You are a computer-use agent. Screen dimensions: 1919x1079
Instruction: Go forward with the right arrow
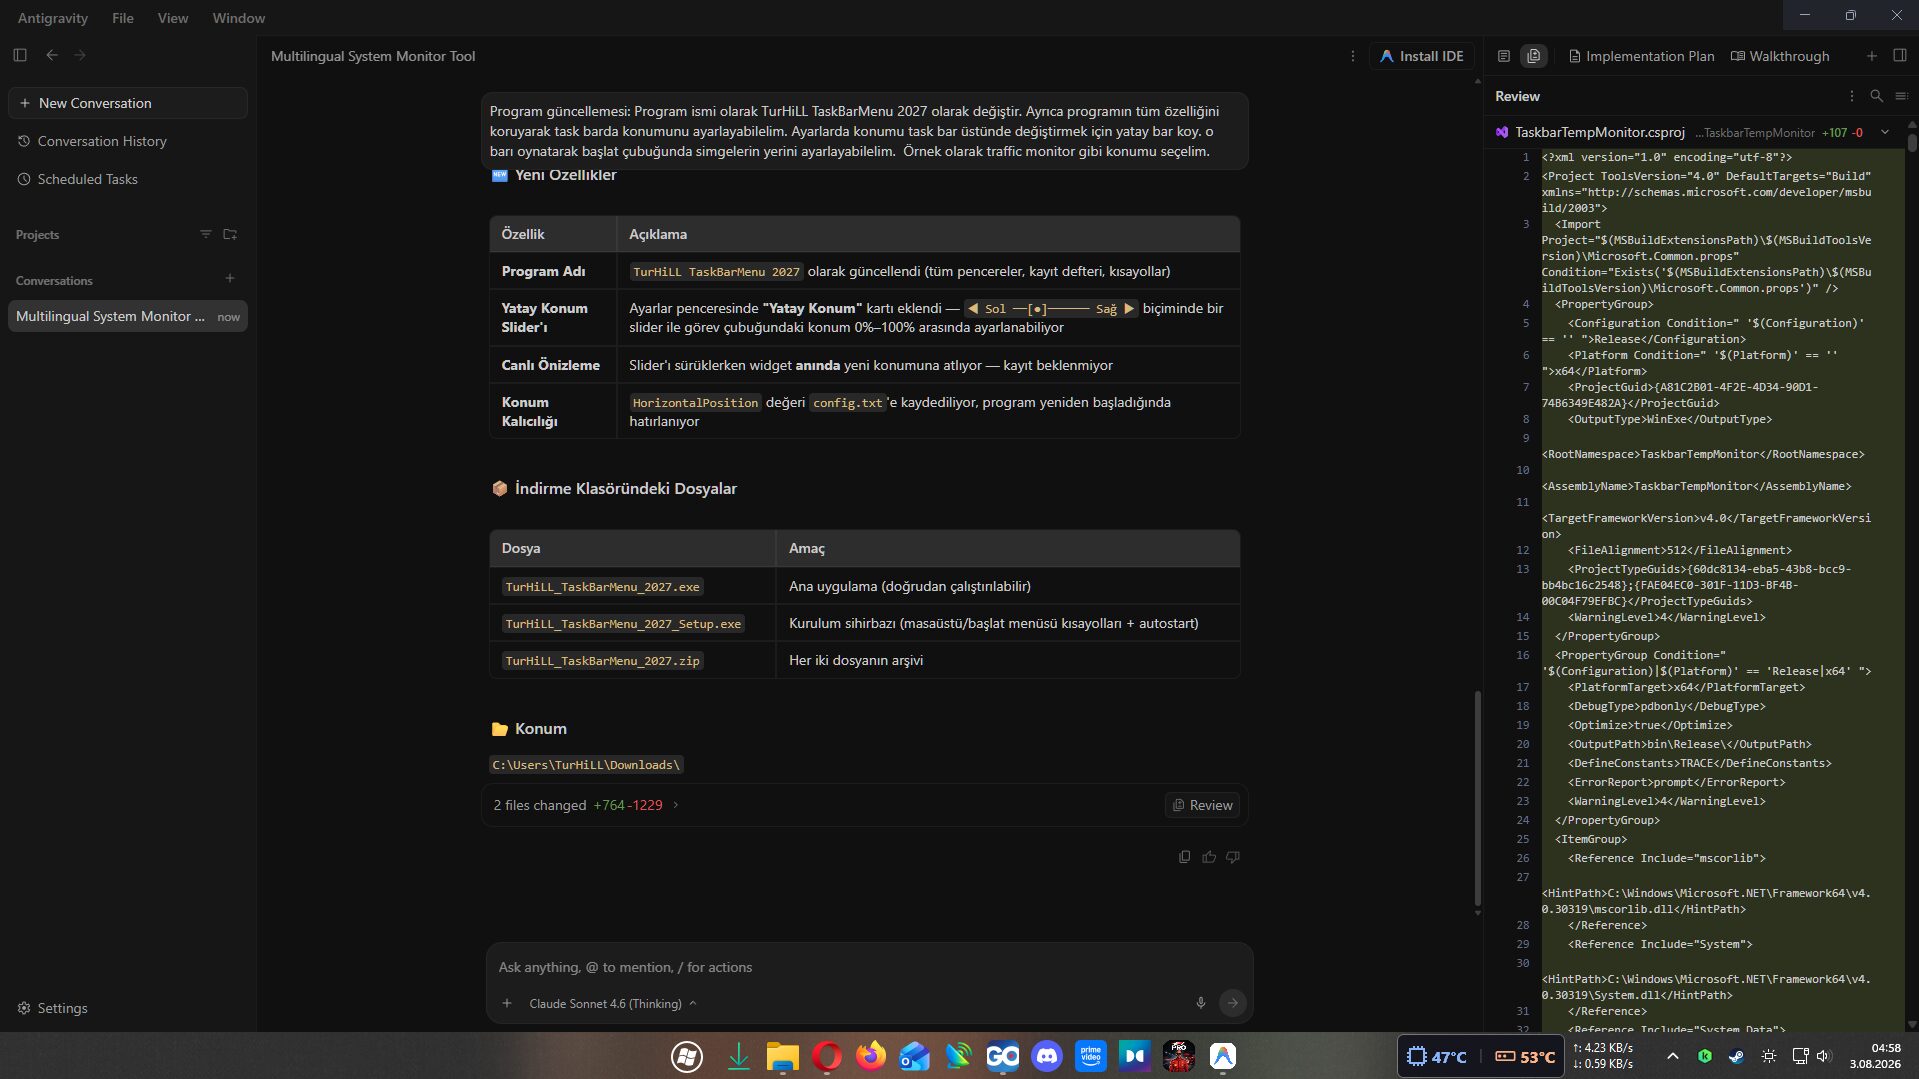(x=80, y=55)
